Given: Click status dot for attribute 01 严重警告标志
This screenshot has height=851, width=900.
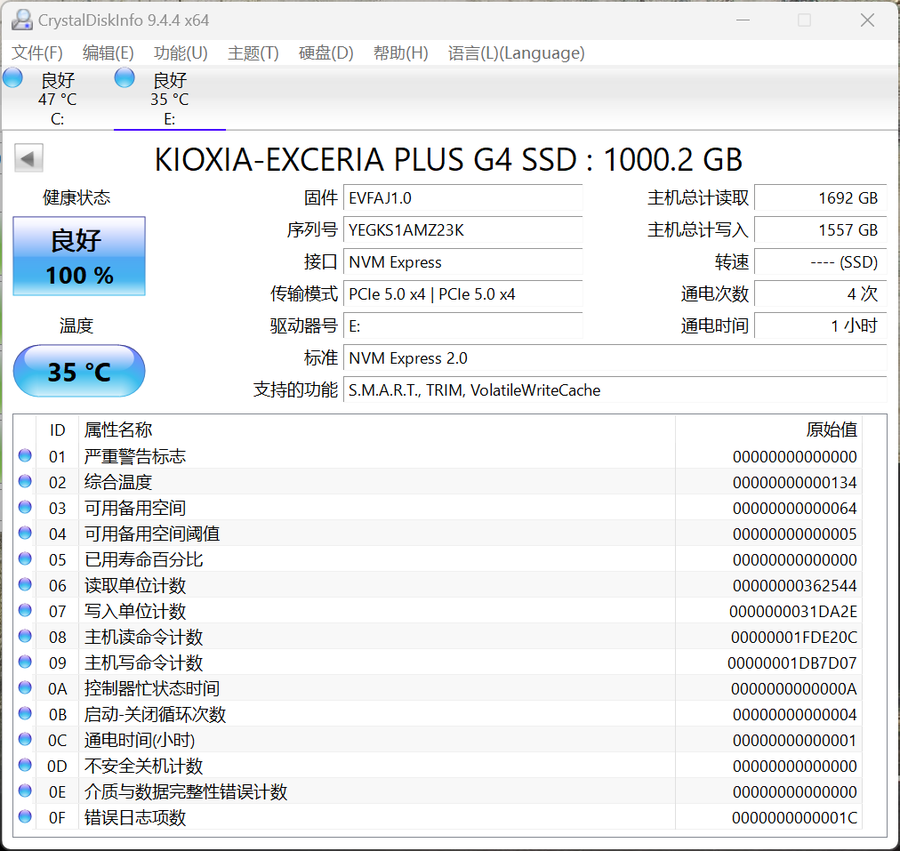Looking at the screenshot, I should pos(25,456).
